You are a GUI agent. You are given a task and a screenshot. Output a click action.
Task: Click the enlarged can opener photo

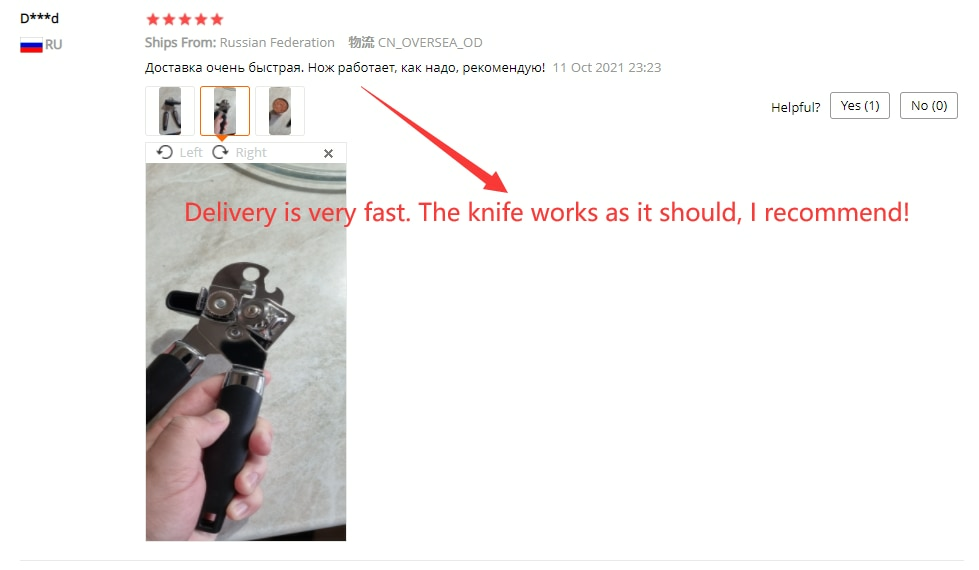click(x=246, y=352)
